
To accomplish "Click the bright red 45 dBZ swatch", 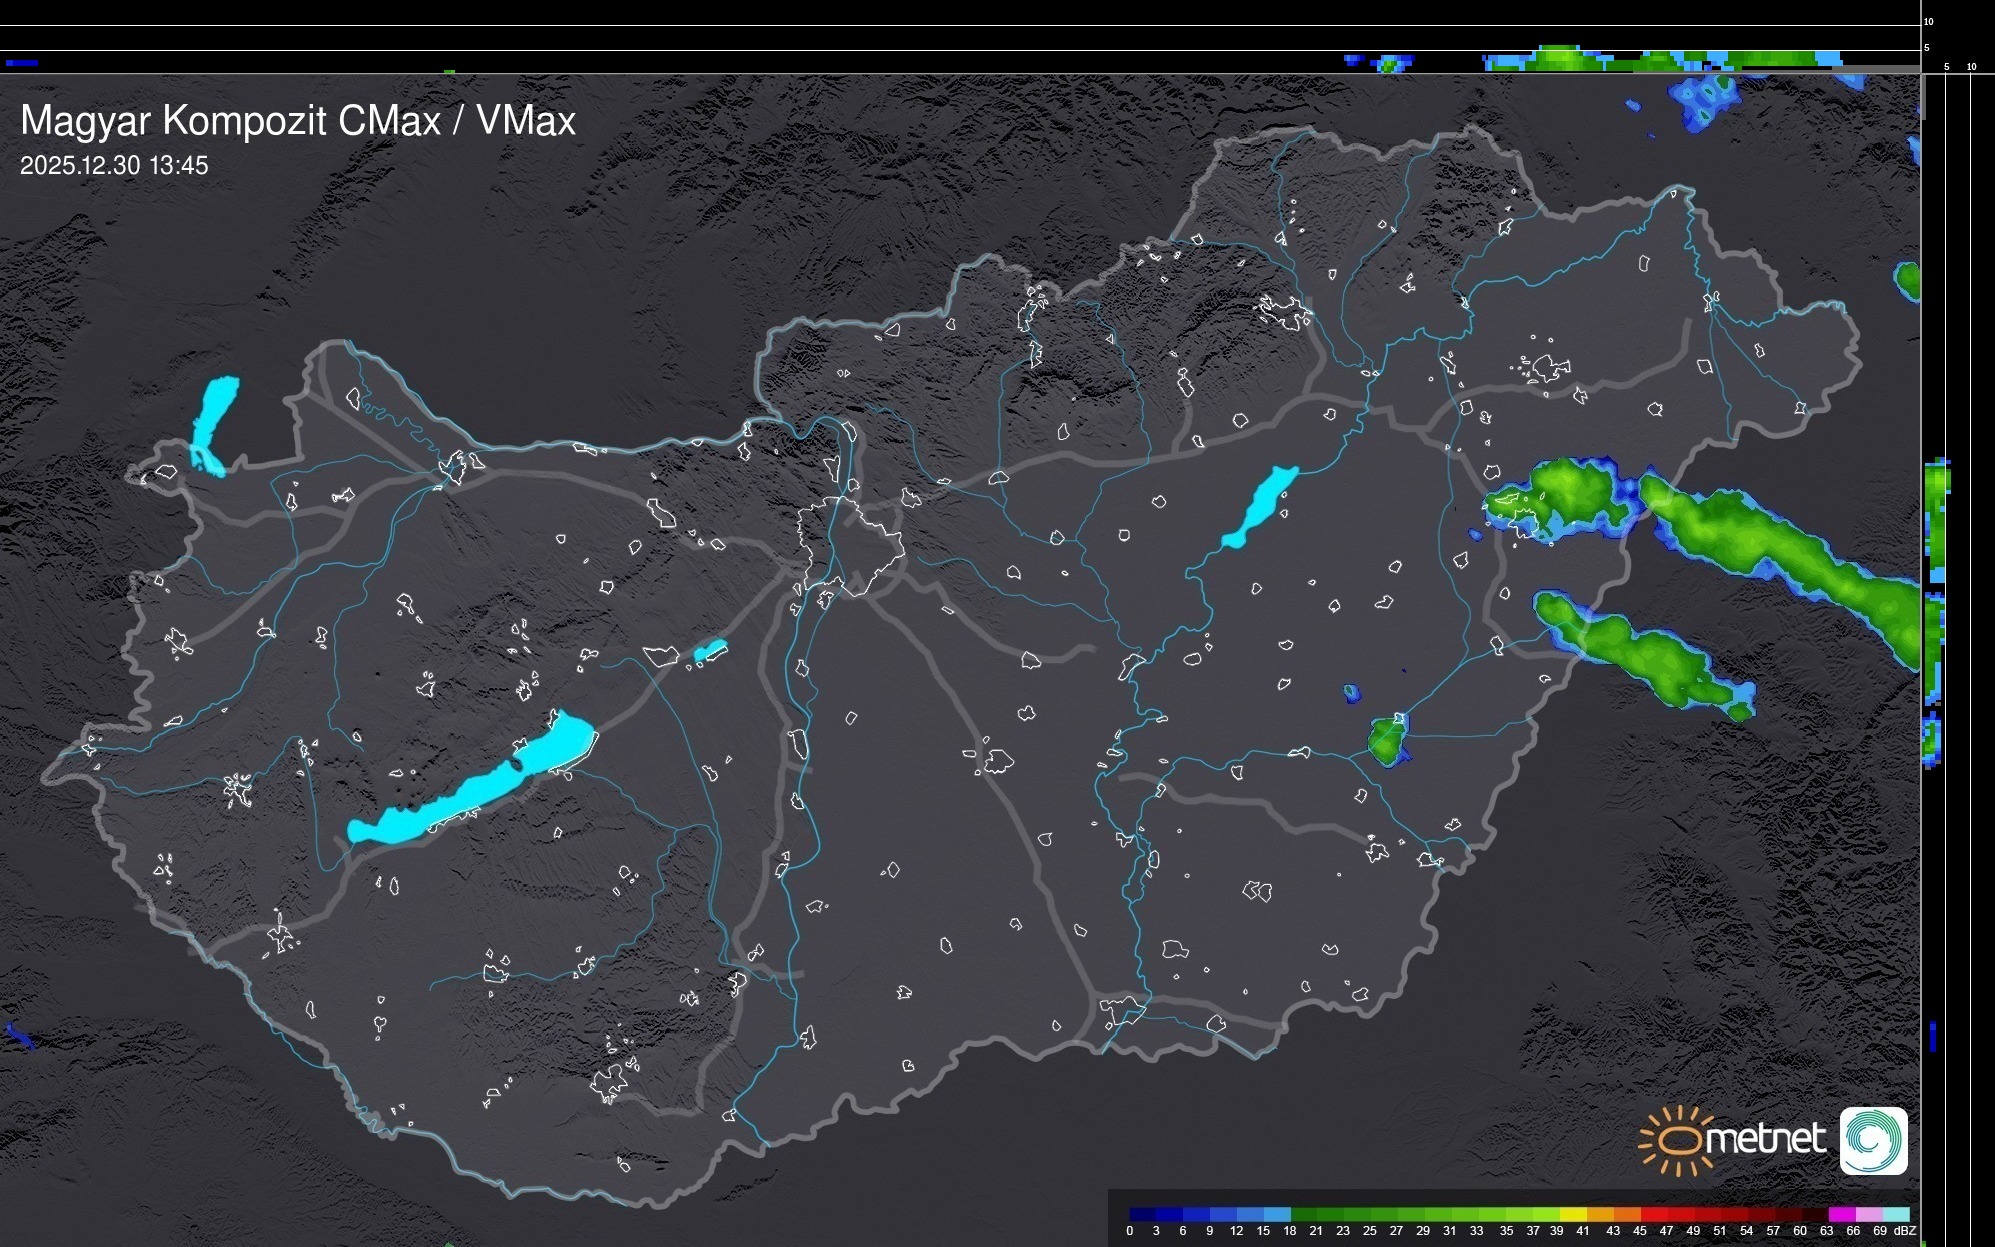I will click(1654, 1214).
